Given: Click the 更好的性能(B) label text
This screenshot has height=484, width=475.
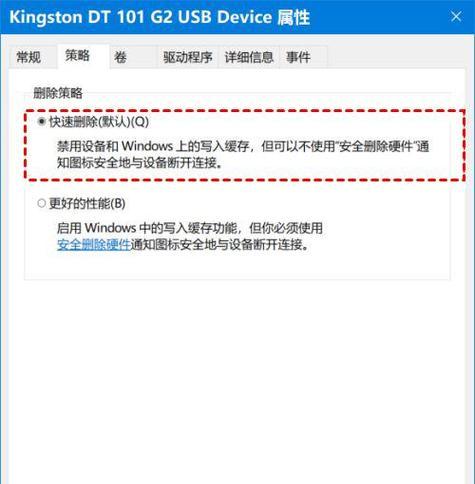Looking at the screenshot, I should (x=87, y=203).
